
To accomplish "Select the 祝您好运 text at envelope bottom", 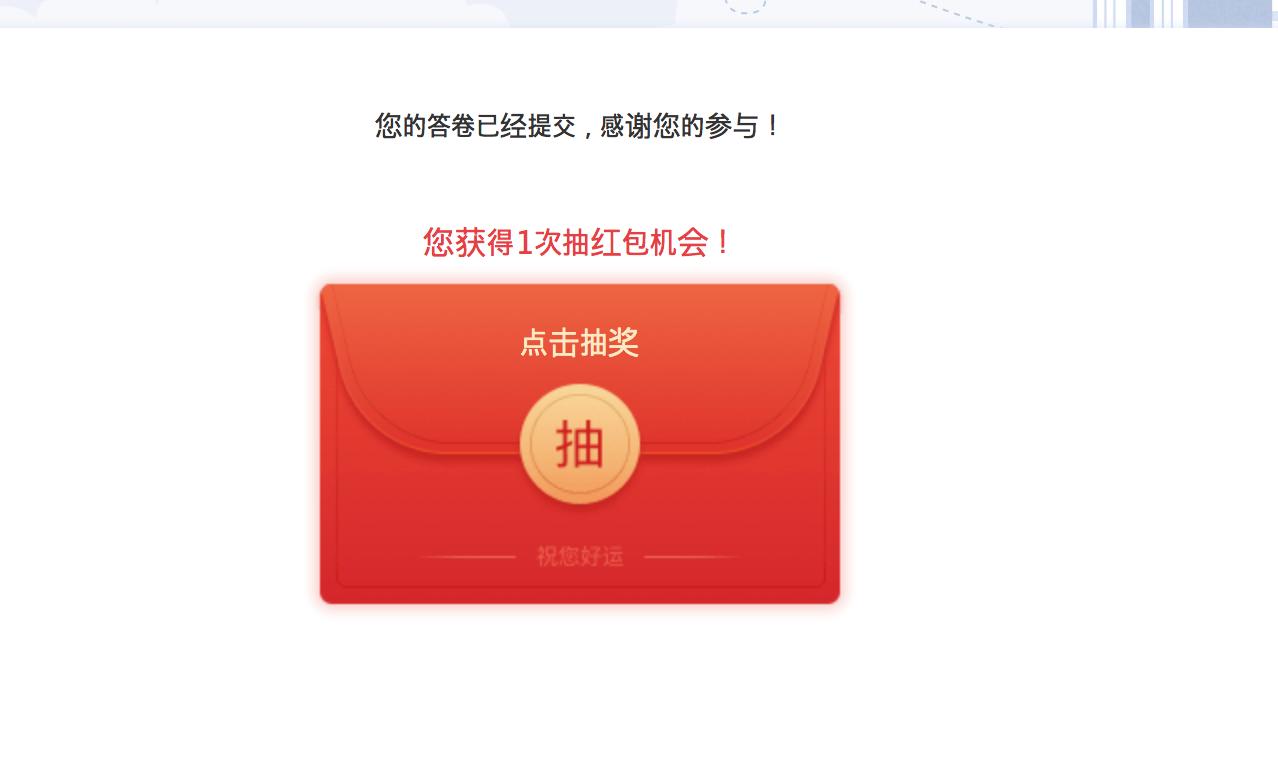I will (x=580, y=556).
